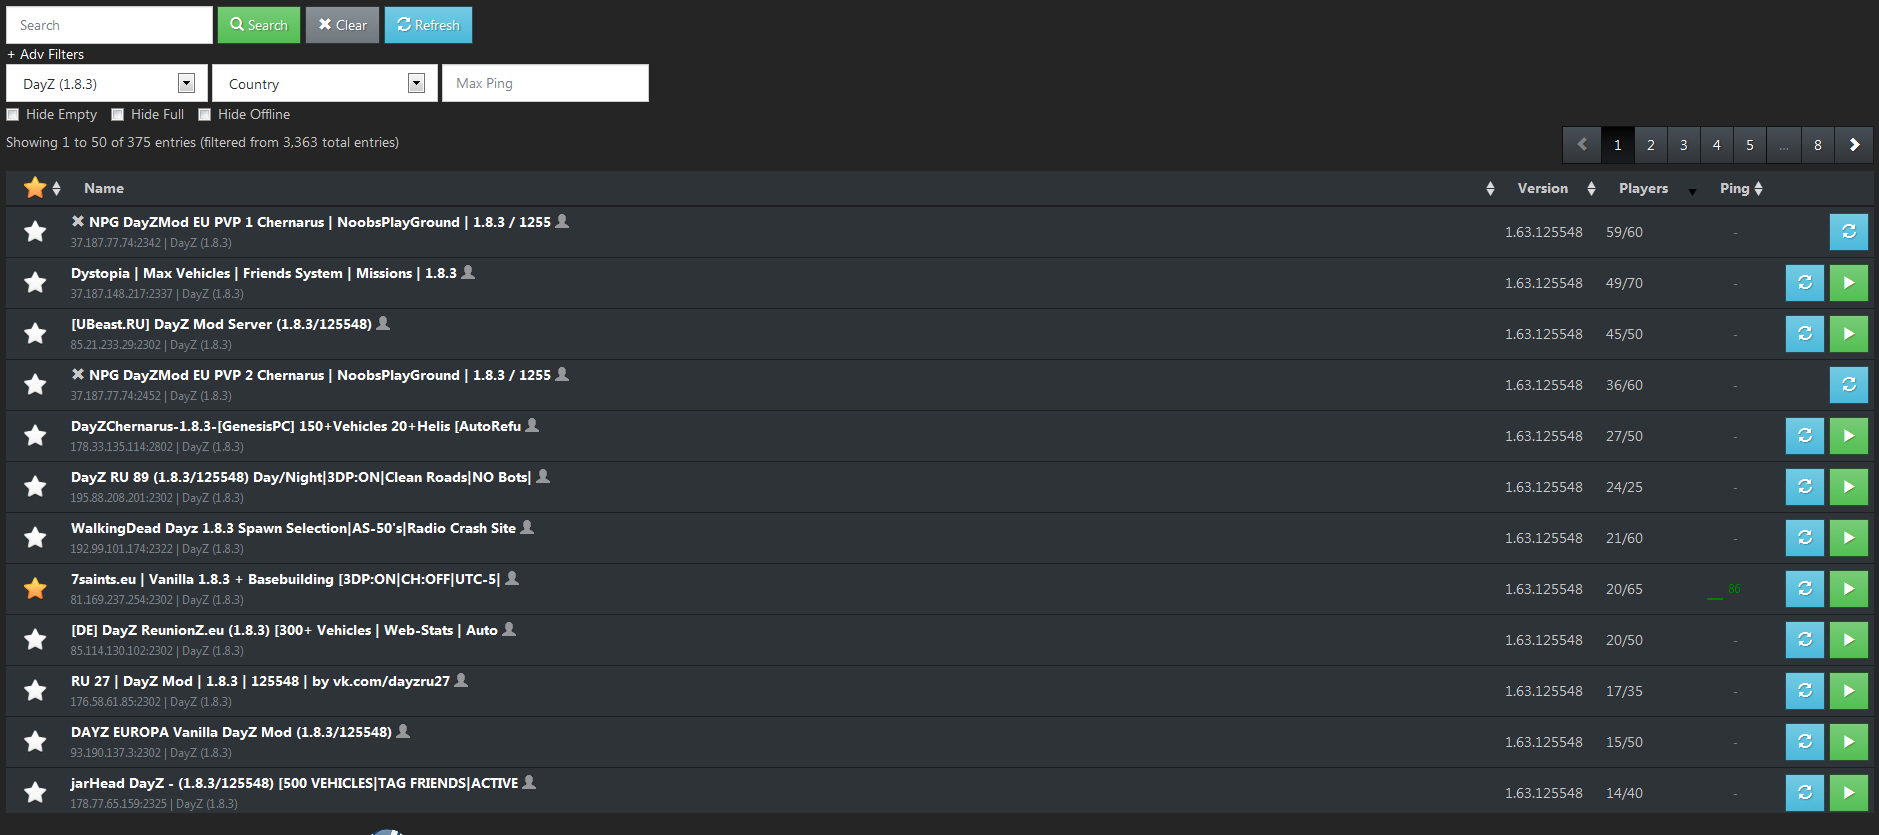
Task: Toggle the Hide Offline checkbox
Action: pyautogui.click(x=205, y=114)
